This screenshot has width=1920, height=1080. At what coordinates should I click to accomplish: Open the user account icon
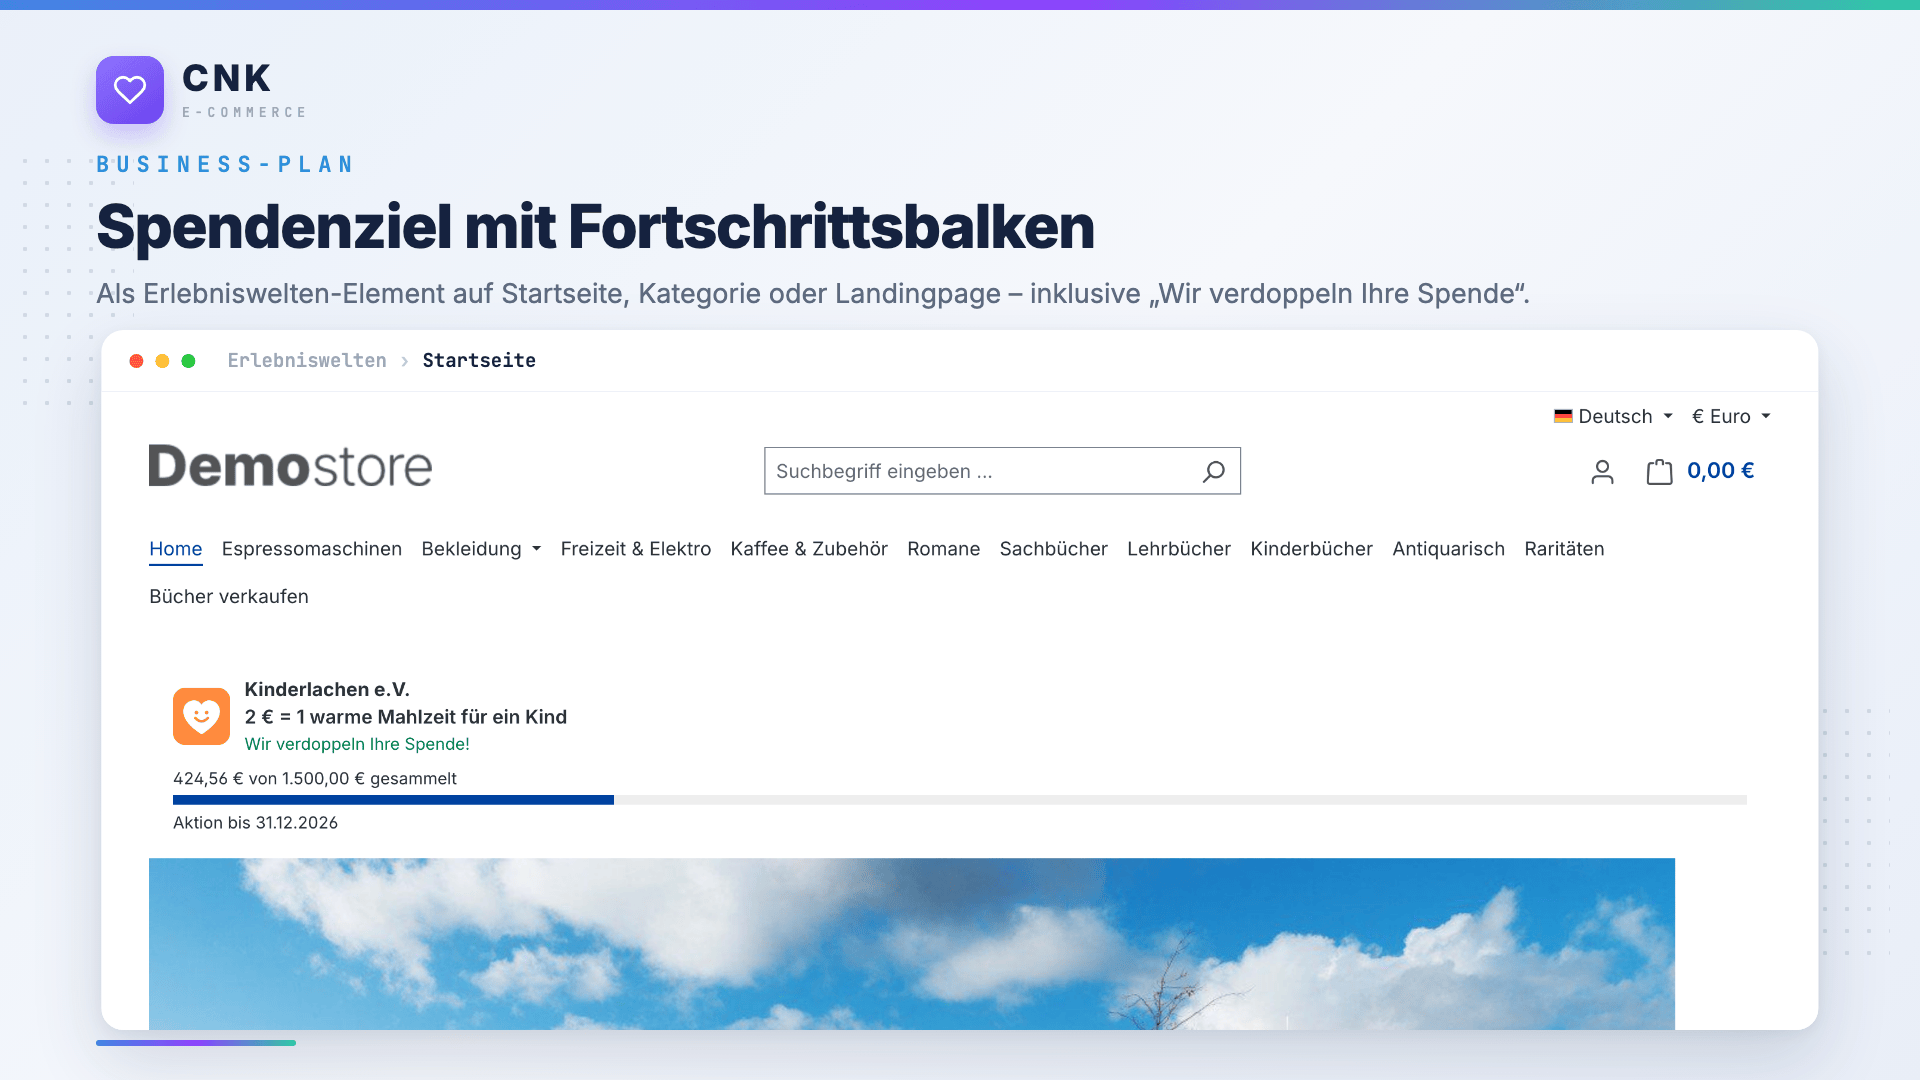click(x=1602, y=471)
